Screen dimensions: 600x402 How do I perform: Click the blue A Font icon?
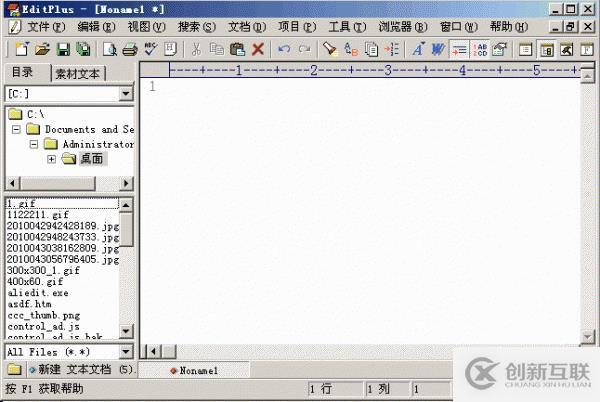418,49
